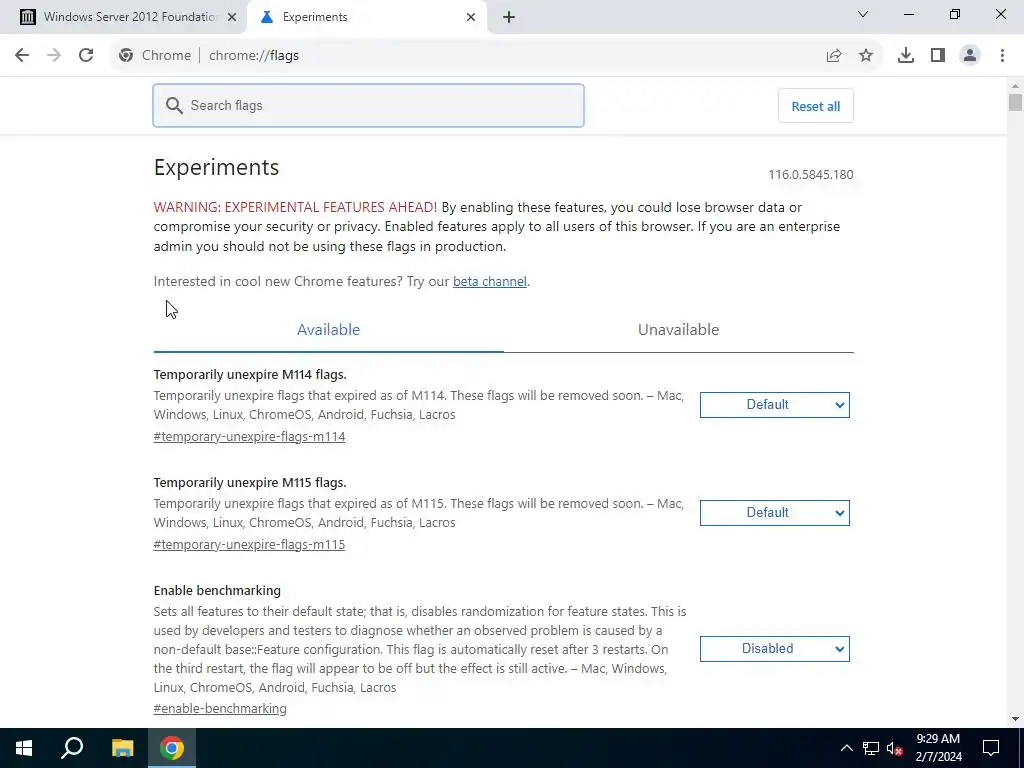1024x768 pixels.
Task: Reload the chrome://flags page
Action: pos(86,56)
